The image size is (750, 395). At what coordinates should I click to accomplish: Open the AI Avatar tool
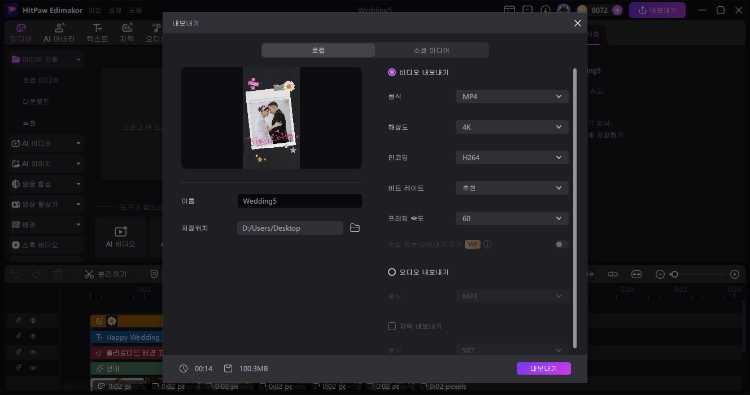pos(59,33)
